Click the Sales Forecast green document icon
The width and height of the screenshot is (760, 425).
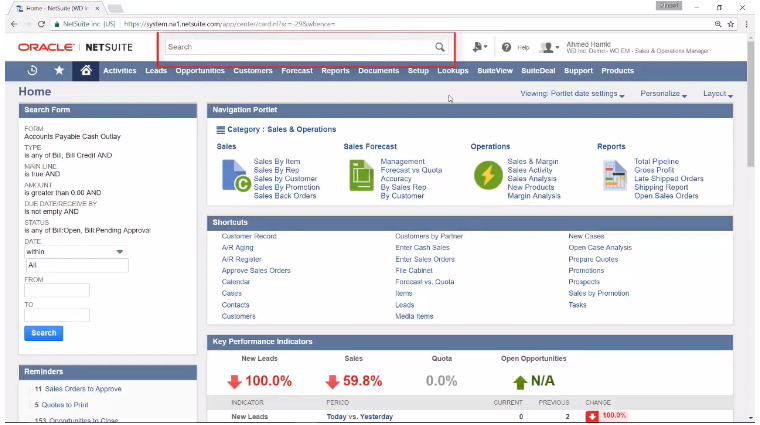(x=362, y=176)
